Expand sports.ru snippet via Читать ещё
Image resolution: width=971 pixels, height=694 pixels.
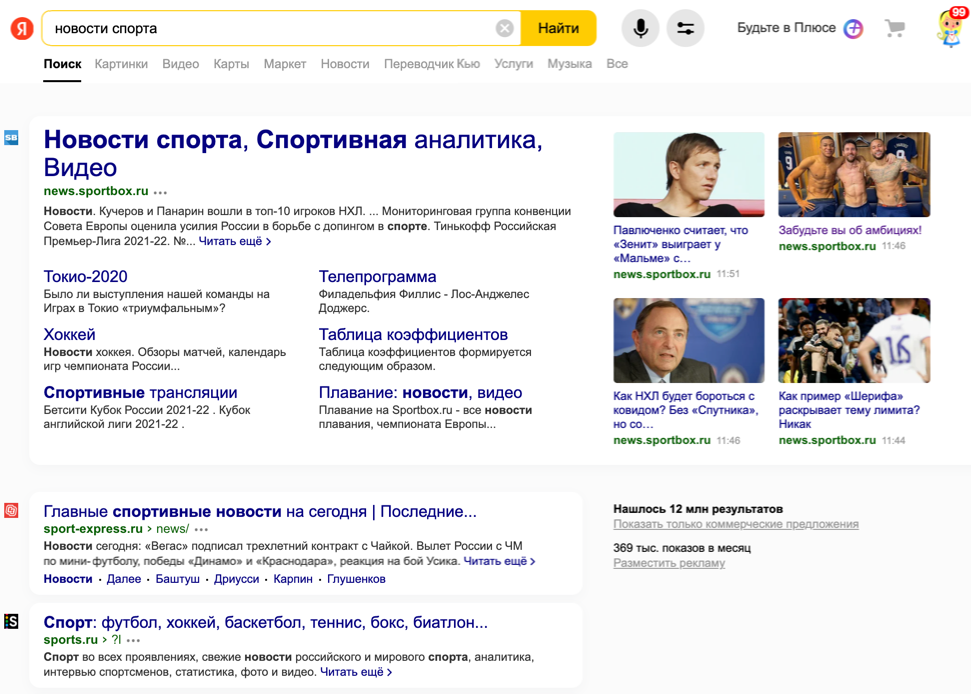356,672
